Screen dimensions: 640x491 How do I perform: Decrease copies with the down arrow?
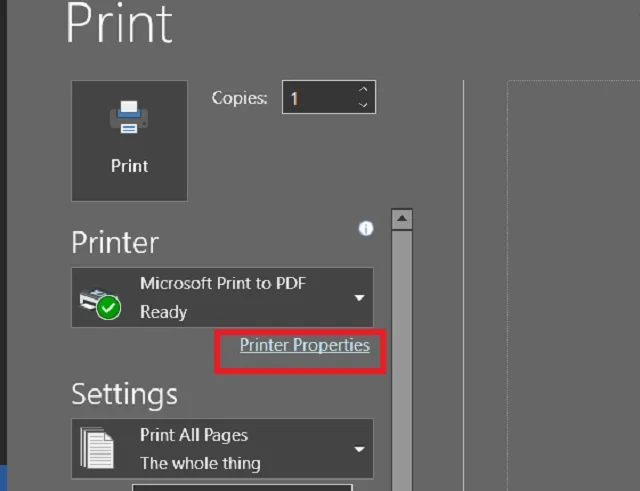(x=363, y=105)
